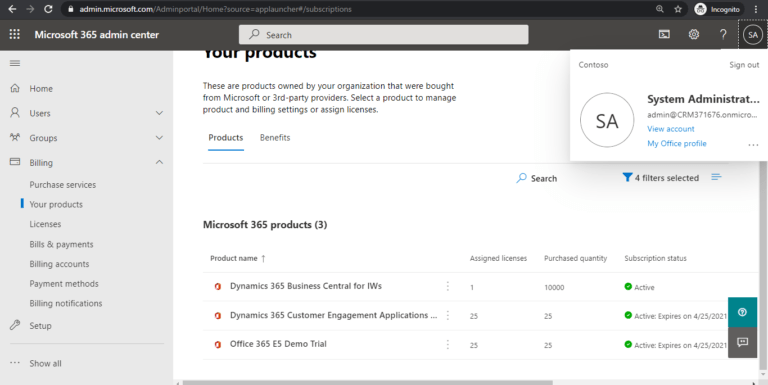Click Sign out link
Screen dimensions: 768x385
[744, 65]
